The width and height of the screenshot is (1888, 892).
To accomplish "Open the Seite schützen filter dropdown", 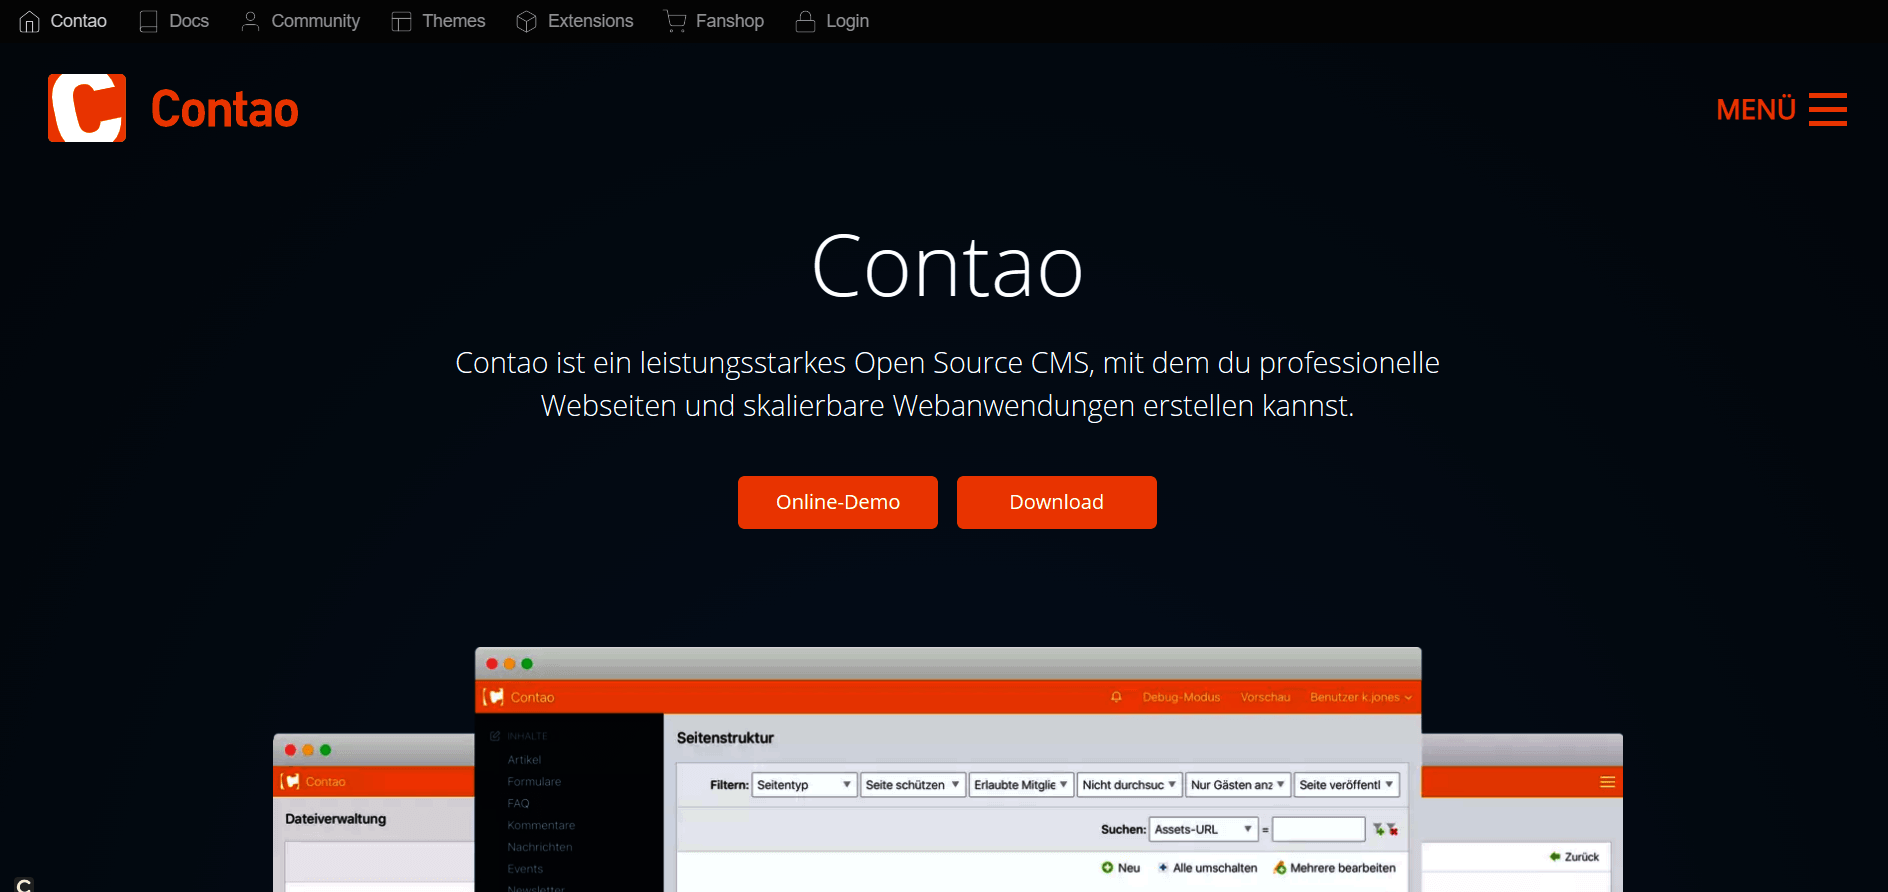I will pyautogui.click(x=912, y=785).
